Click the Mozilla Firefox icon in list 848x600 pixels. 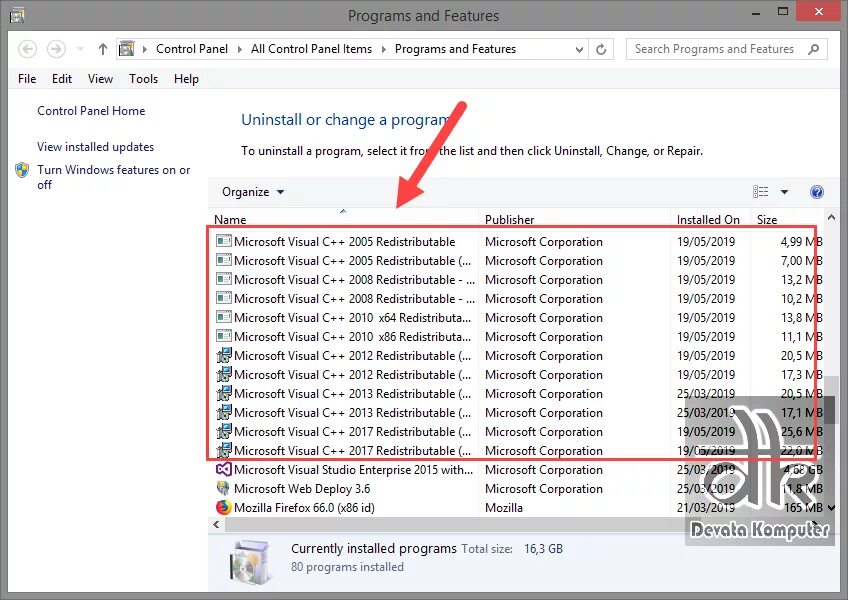tap(223, 507)
